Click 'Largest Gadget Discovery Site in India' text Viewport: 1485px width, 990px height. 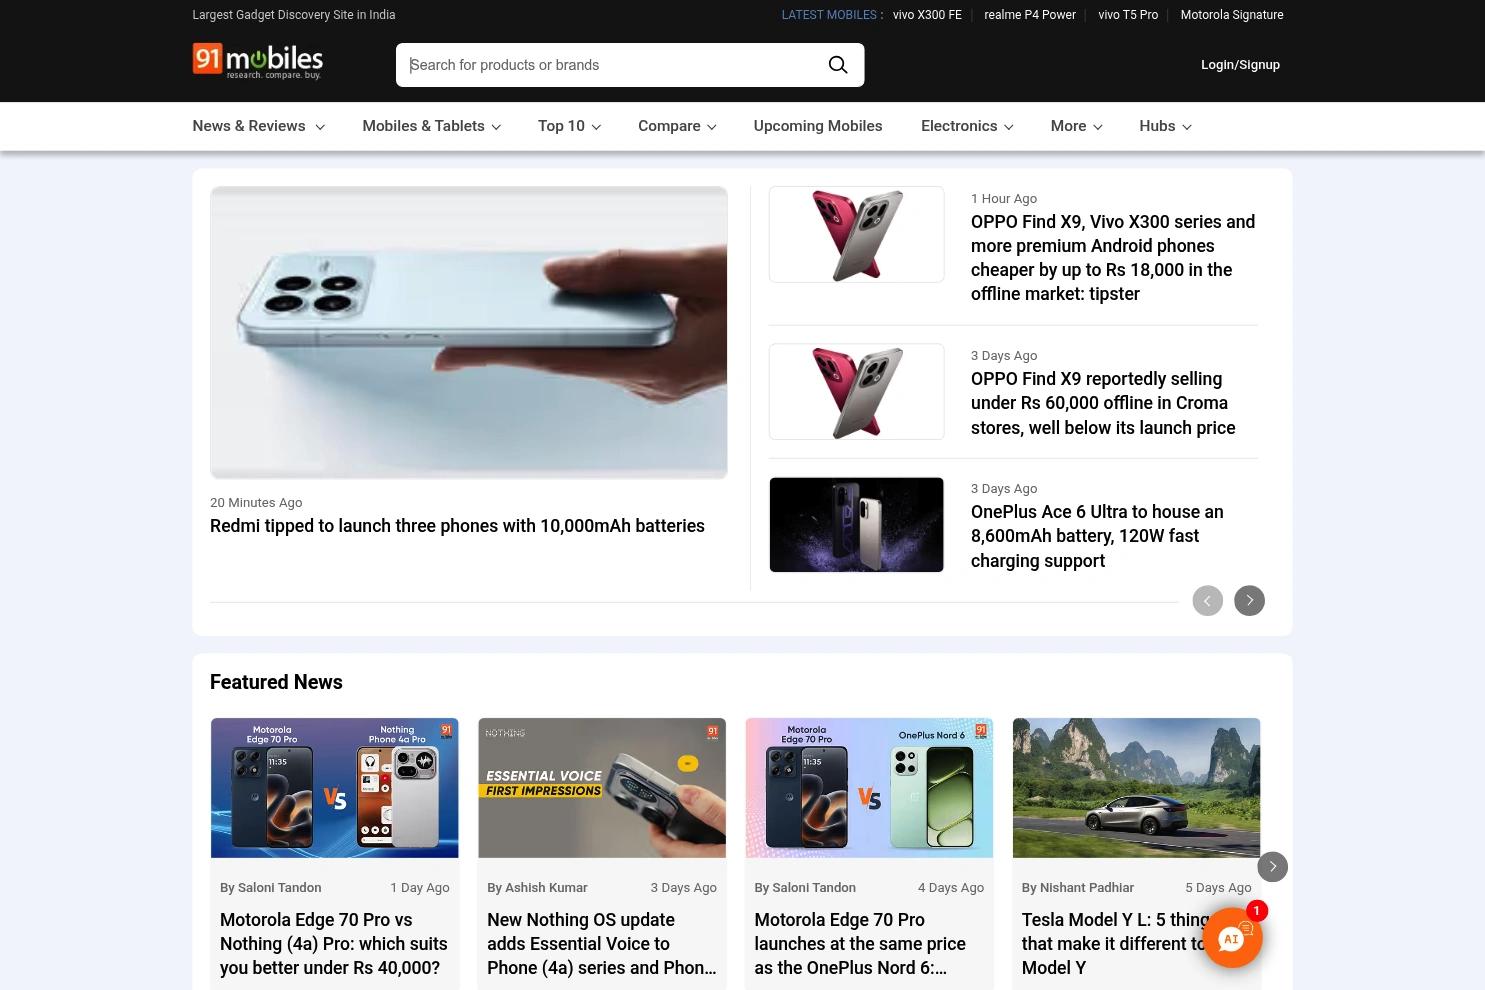(x=294, y=15)
